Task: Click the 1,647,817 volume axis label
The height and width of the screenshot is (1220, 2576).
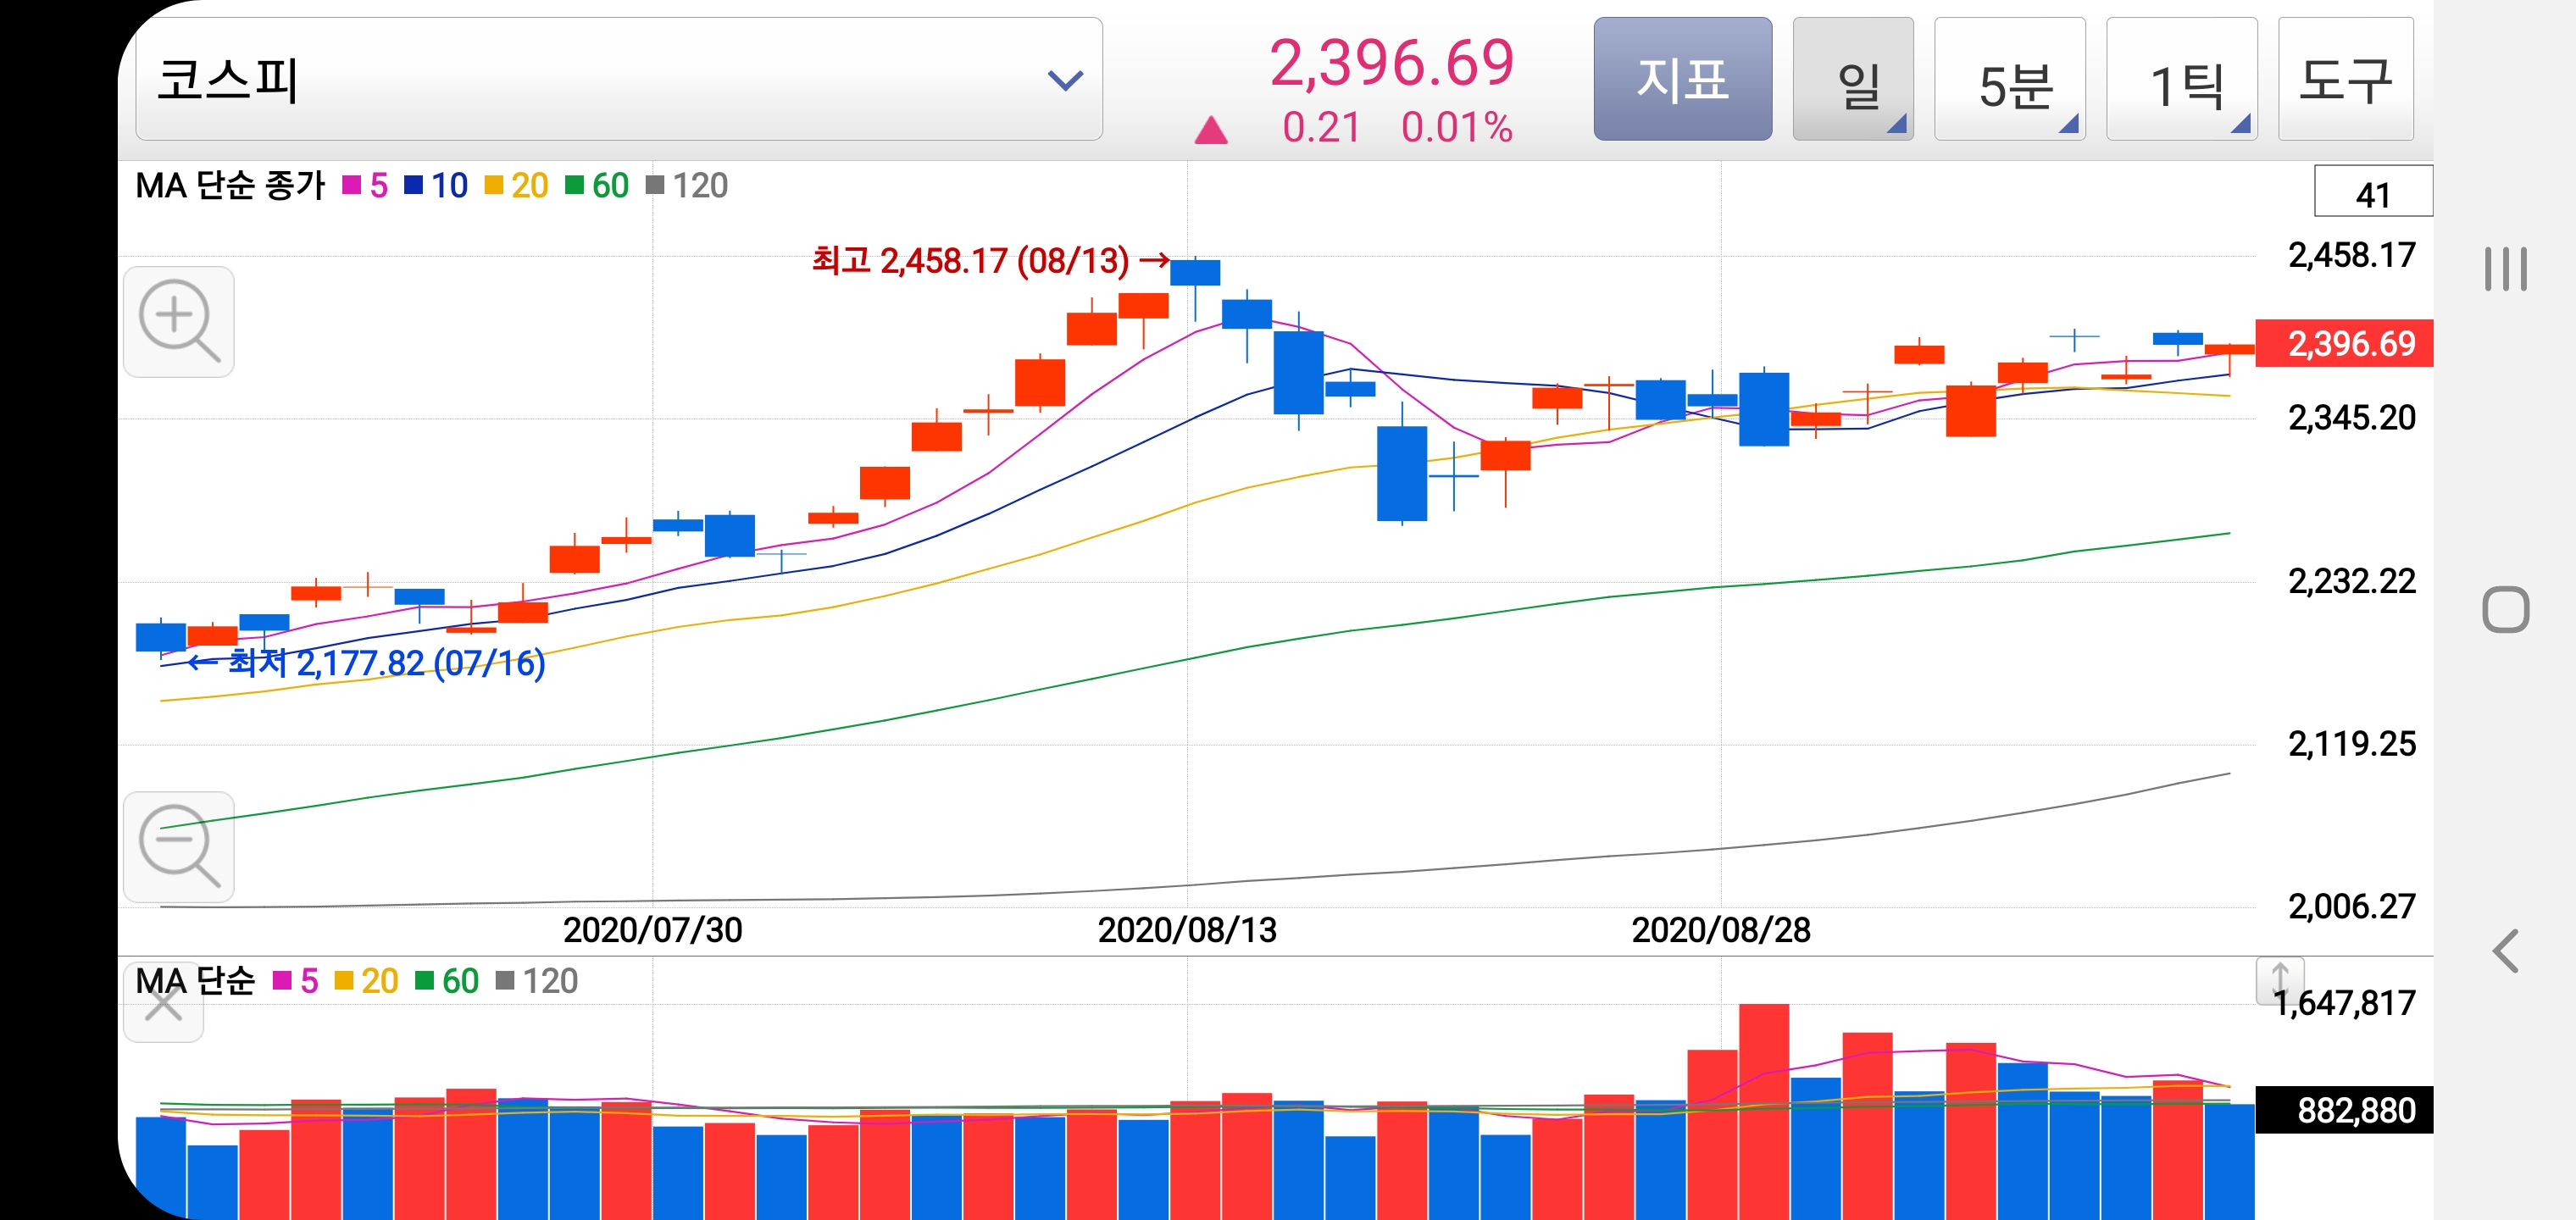Action: [2344, 1002]
